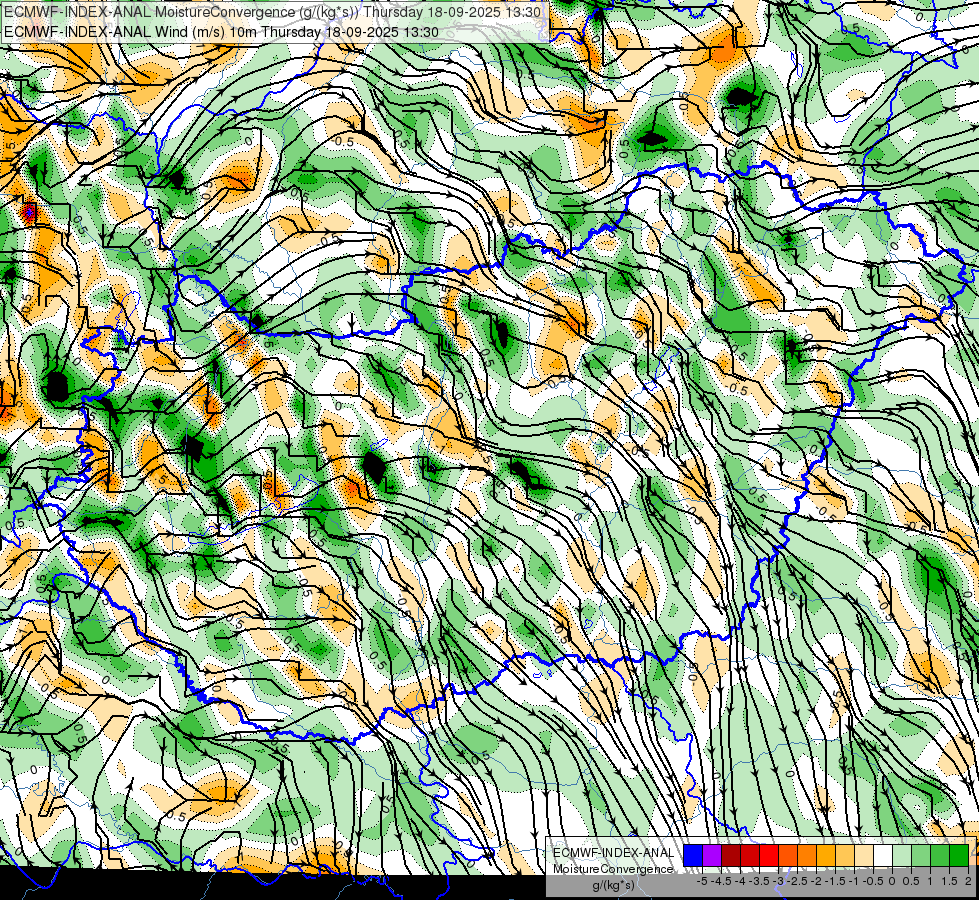The width and height of the screenshot is (979, 900).
Task: Click the white swatch between -0.5 and 0
Action: pyautogui.click(x=883, y=855)
